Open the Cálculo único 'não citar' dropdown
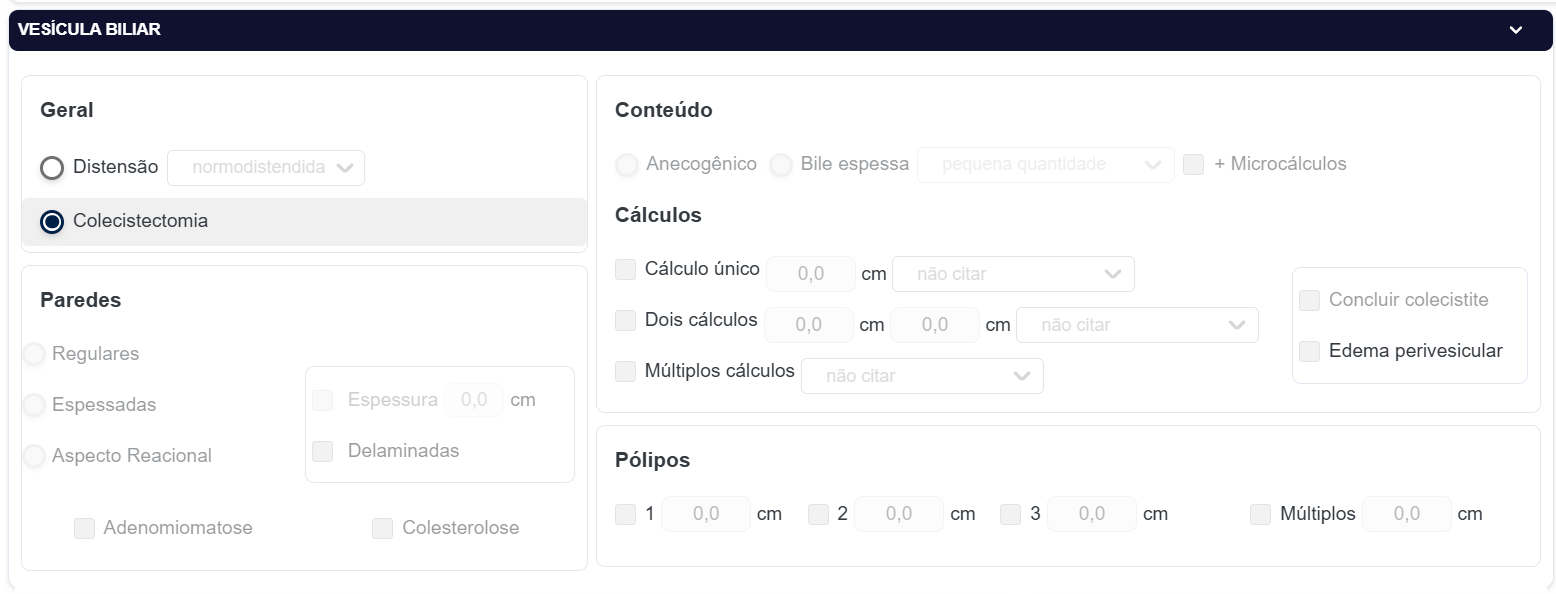Image resolution: width=1556 pixels, height=594 pixels. coord(1013,274)
